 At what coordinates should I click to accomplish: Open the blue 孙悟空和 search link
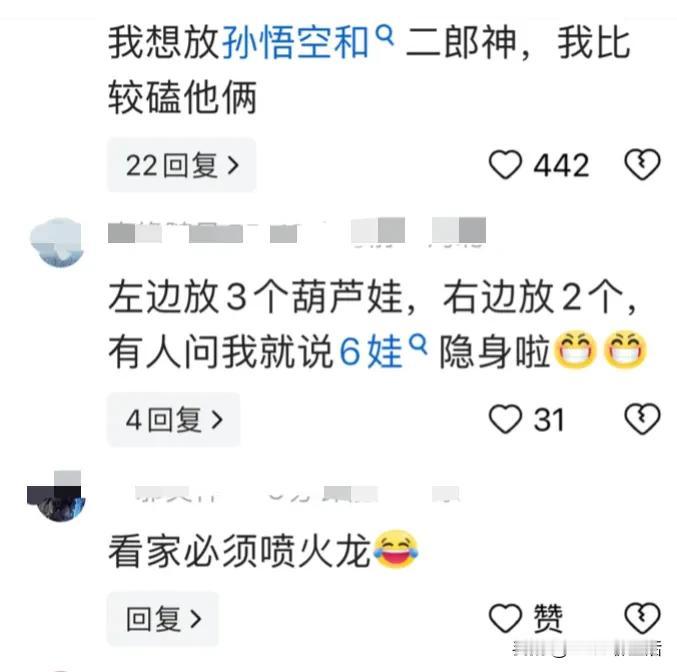click(295, 43)
